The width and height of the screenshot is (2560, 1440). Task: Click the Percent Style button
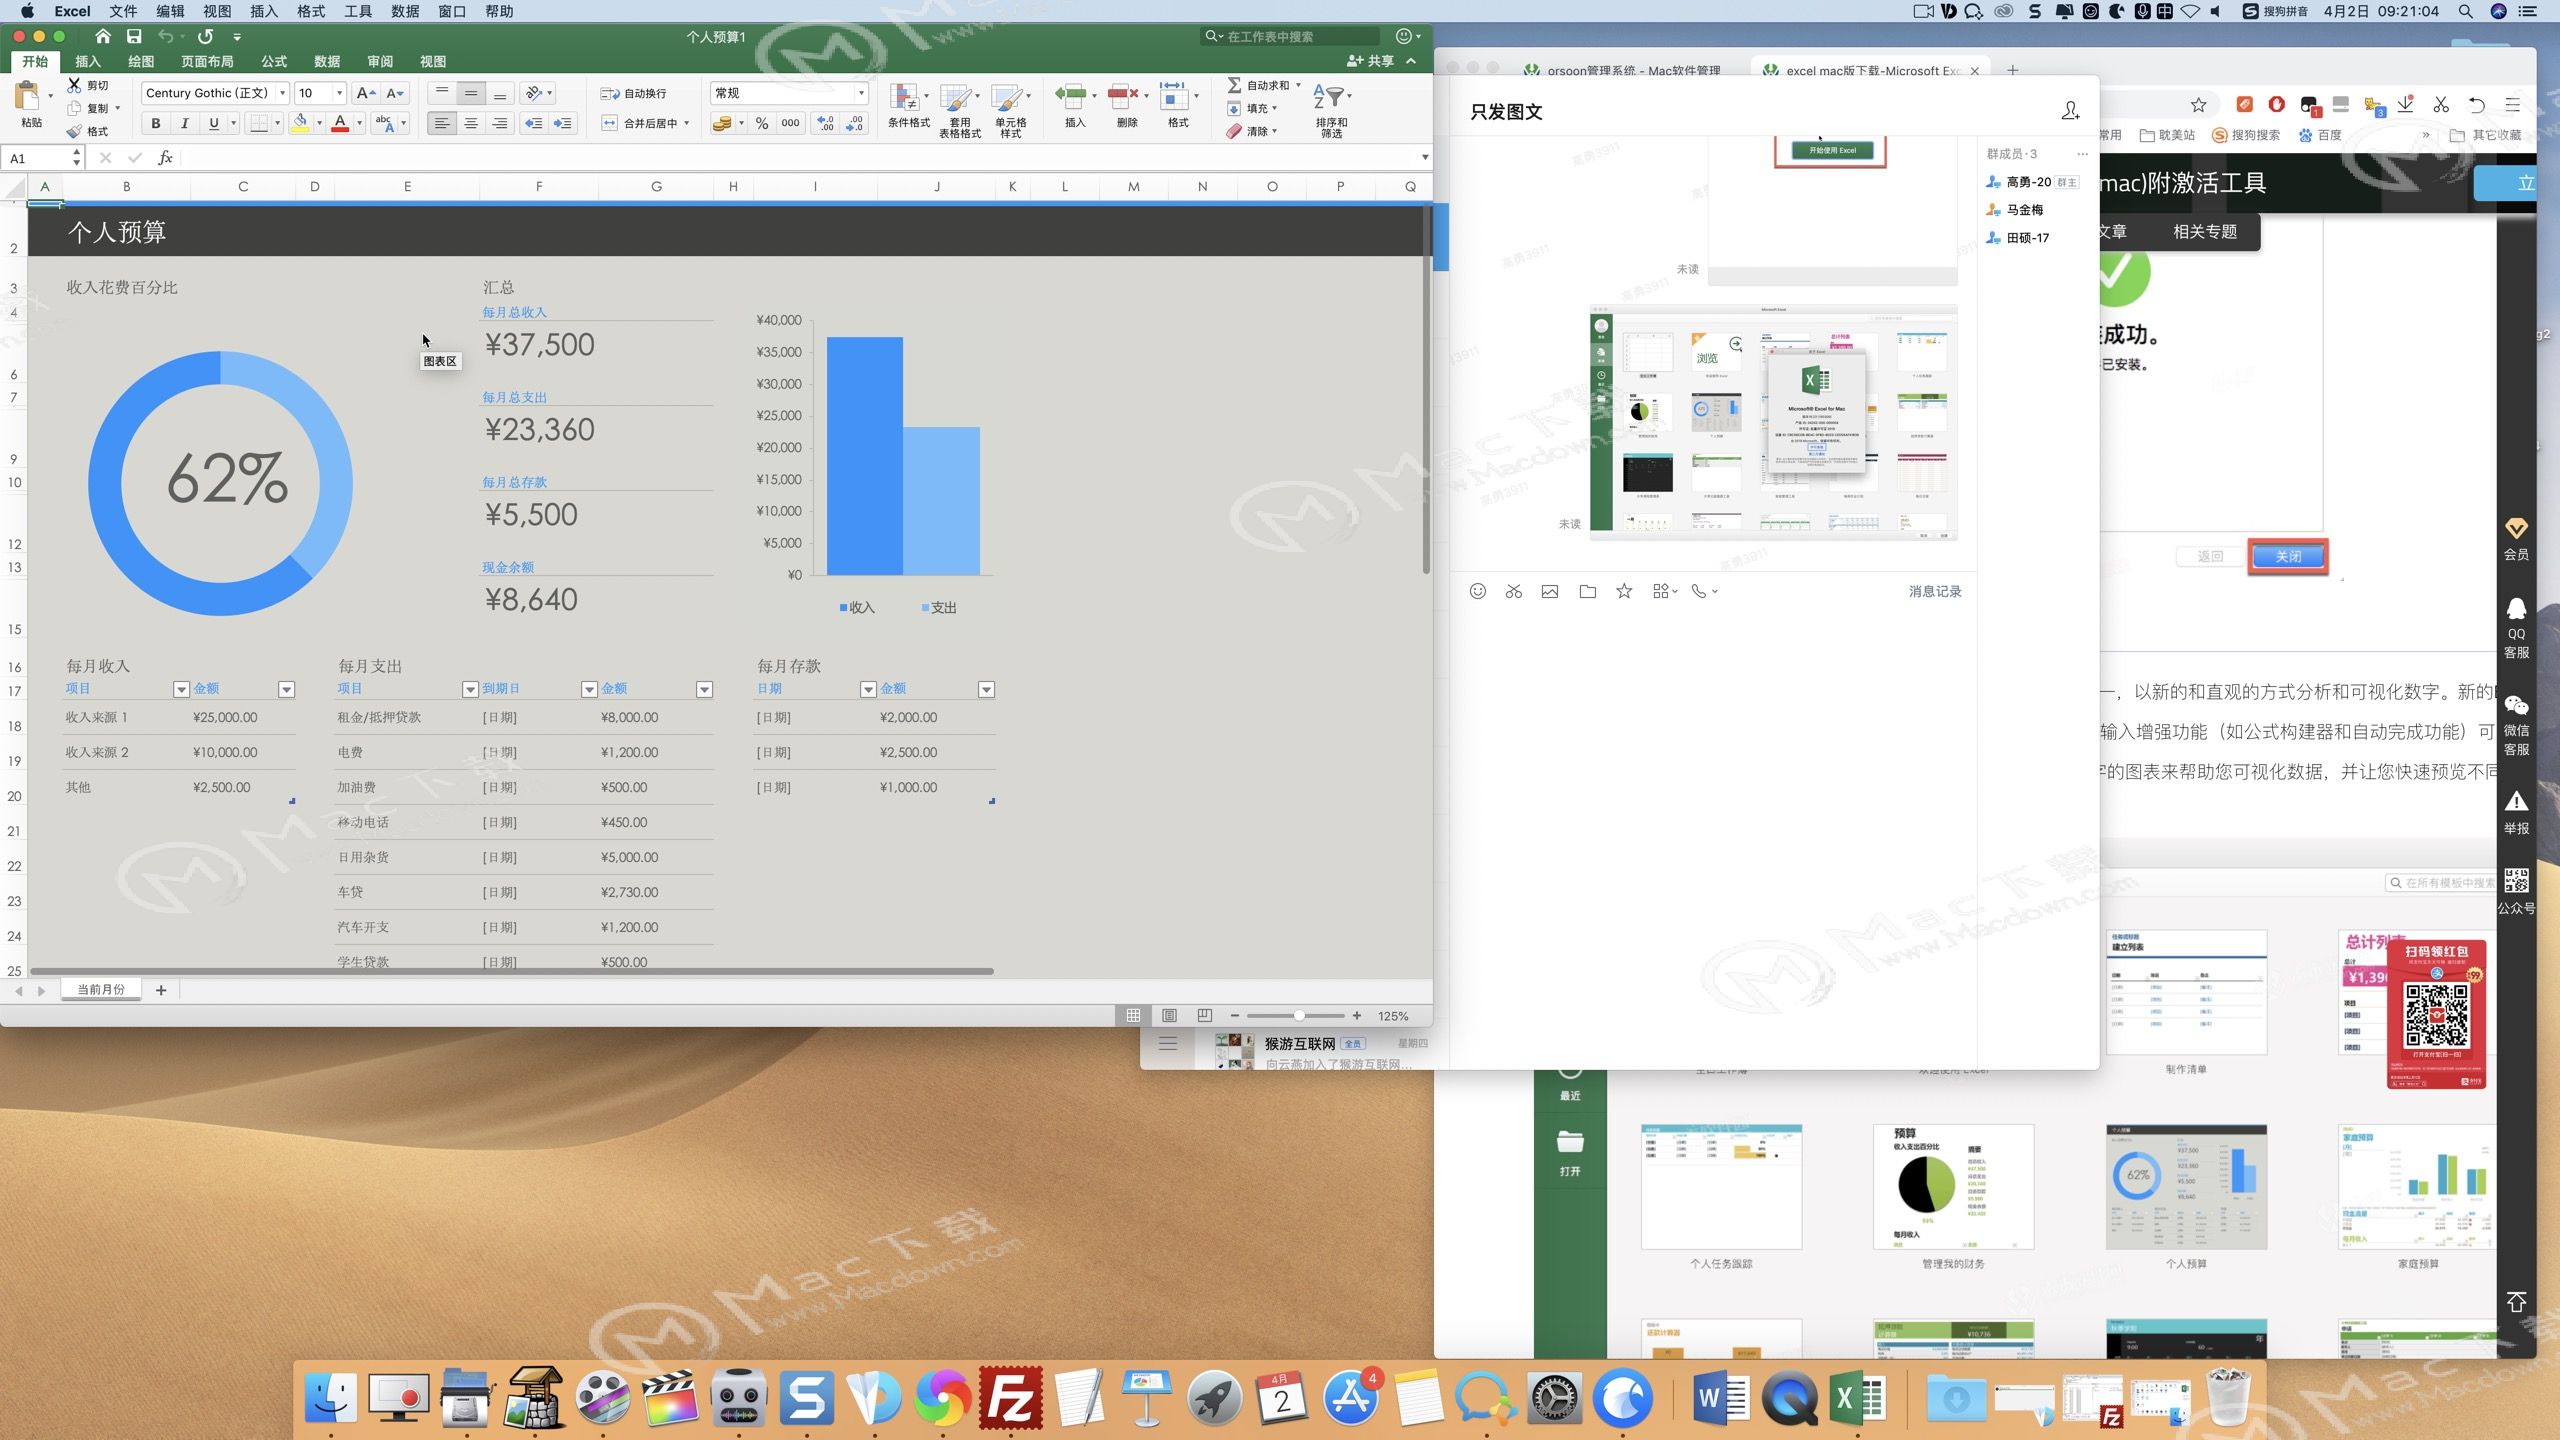point(762,123)
